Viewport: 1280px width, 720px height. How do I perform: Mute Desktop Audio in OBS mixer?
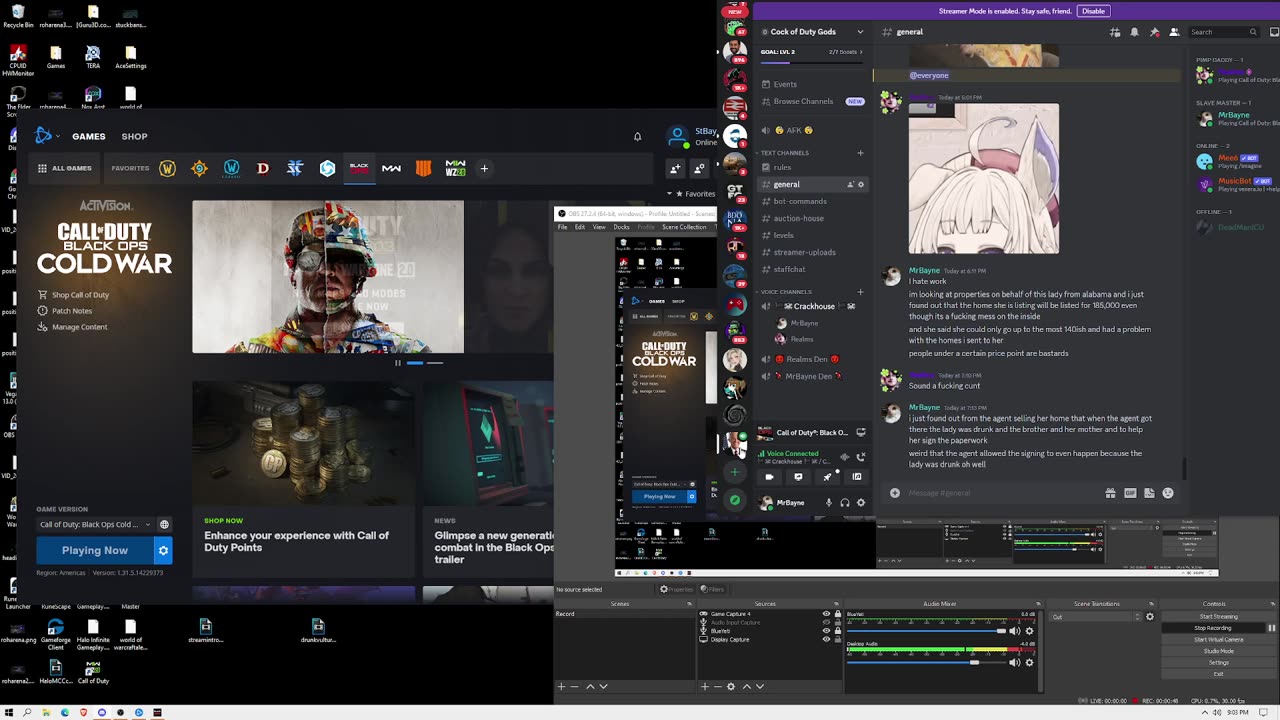(x=1014, y=662)
